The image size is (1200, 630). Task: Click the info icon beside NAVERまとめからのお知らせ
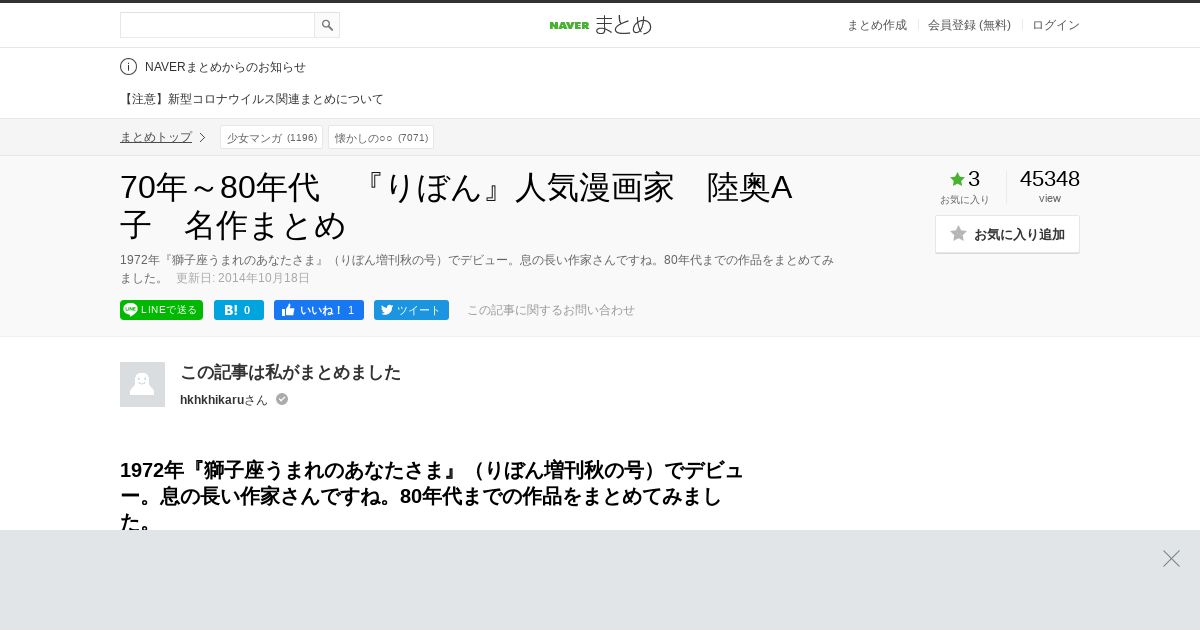[x=128, y=67]
